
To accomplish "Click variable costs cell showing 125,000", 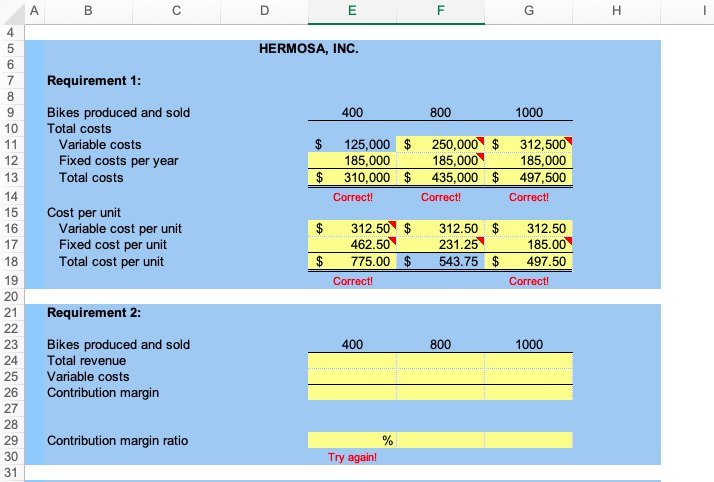I will (352, 145).
